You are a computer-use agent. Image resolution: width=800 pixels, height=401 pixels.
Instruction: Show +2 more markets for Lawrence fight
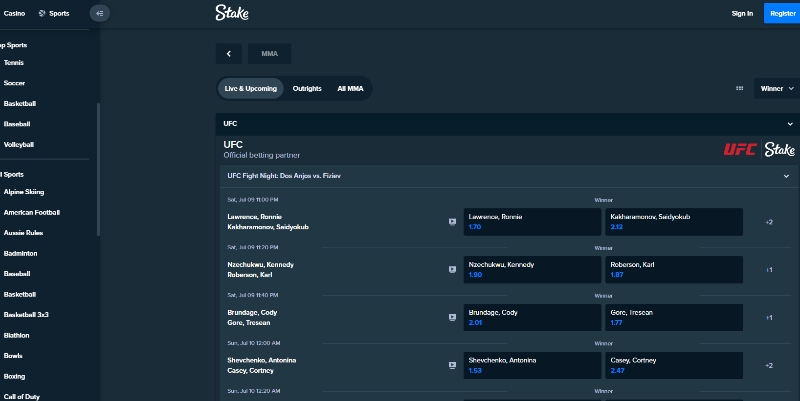point(769,222)
